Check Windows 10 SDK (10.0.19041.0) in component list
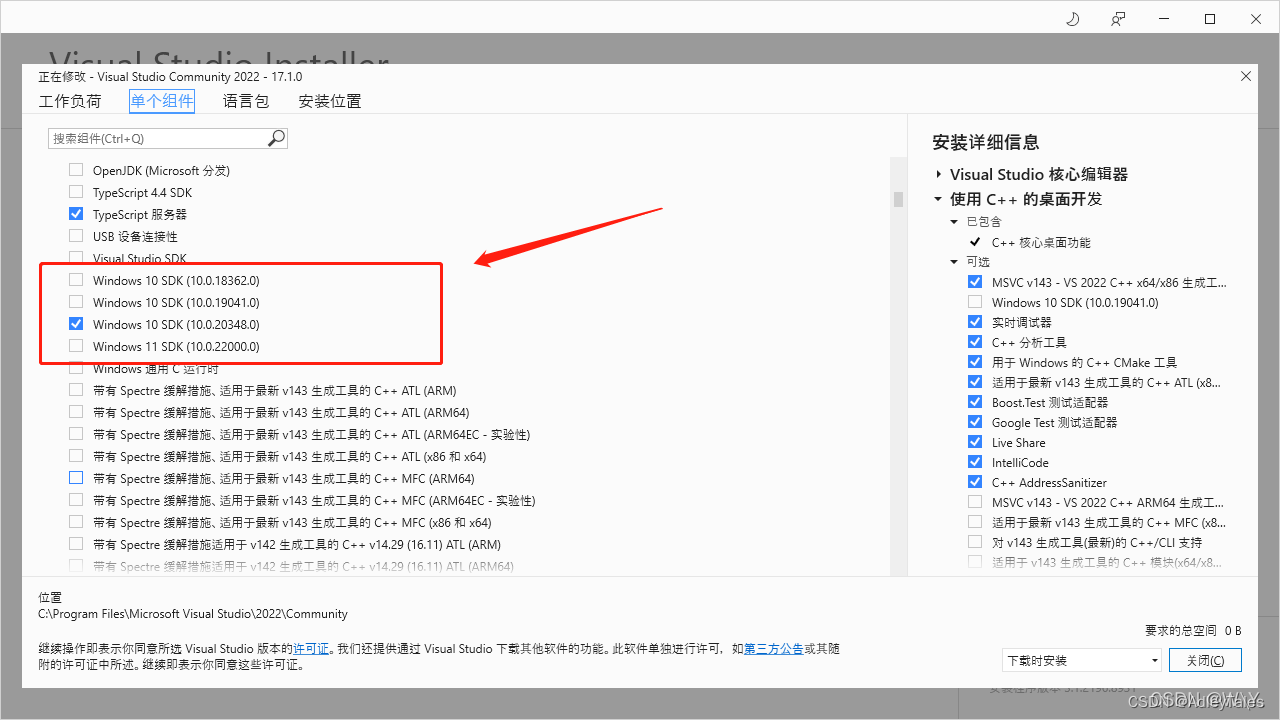The width and height of the screenshot is (1280, 720). pos(76,302)
